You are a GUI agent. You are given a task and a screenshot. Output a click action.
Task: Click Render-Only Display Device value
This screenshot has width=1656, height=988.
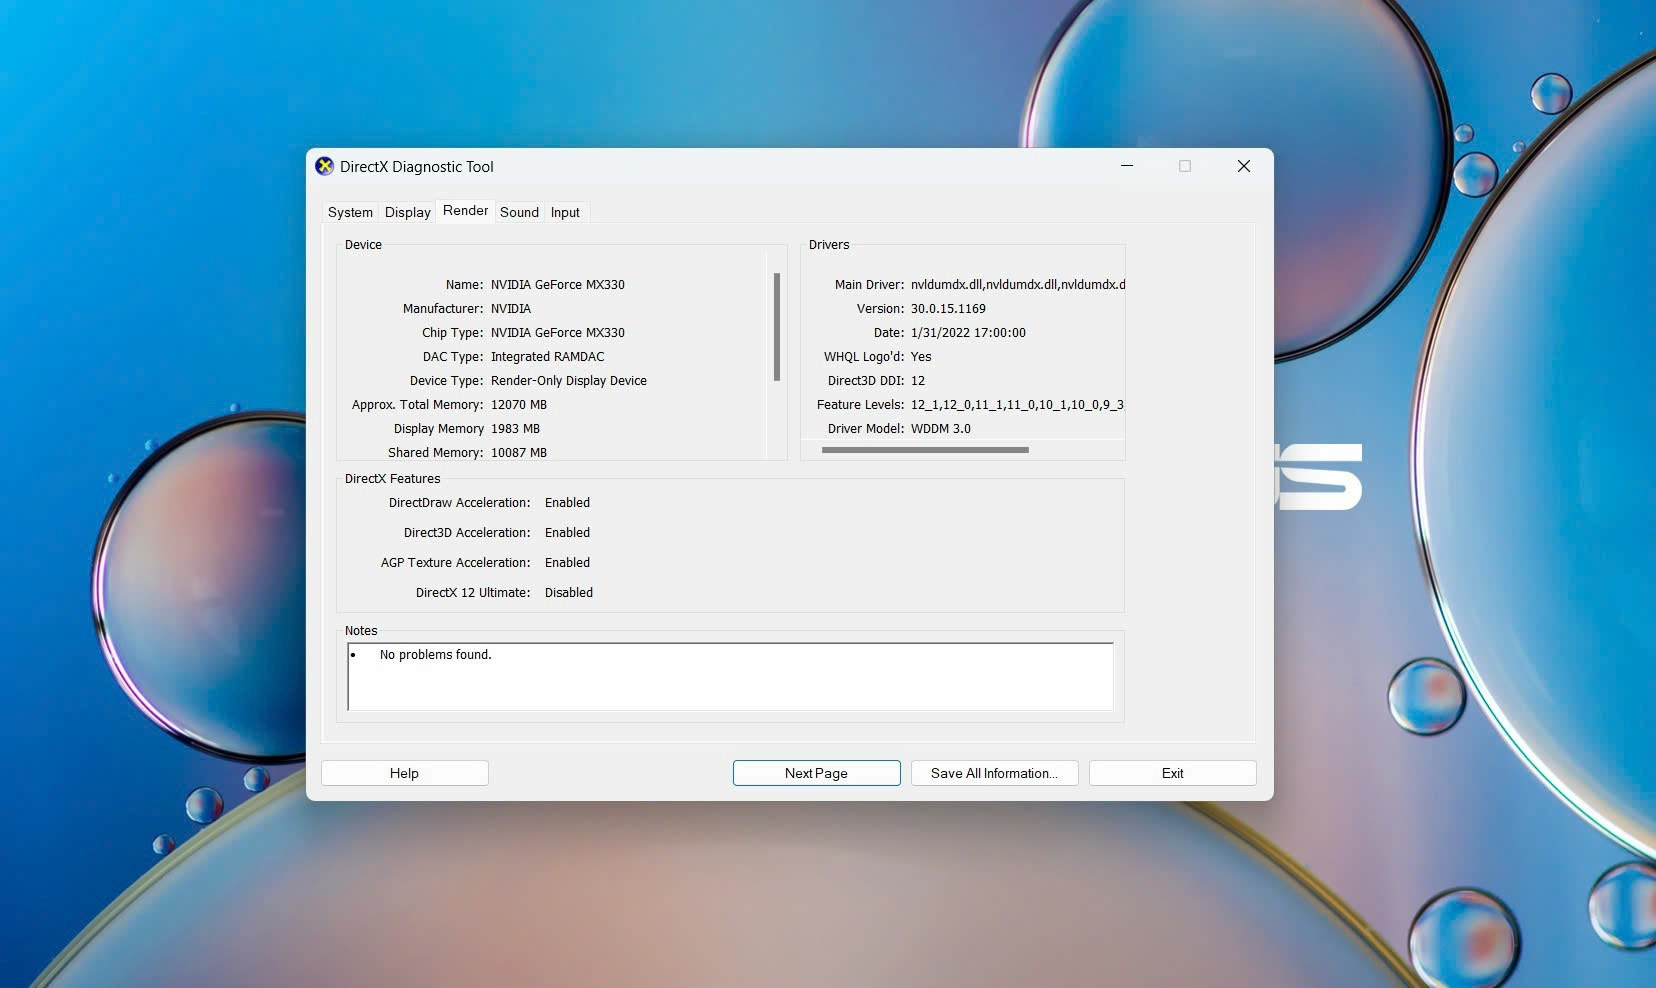pos(569,381)
